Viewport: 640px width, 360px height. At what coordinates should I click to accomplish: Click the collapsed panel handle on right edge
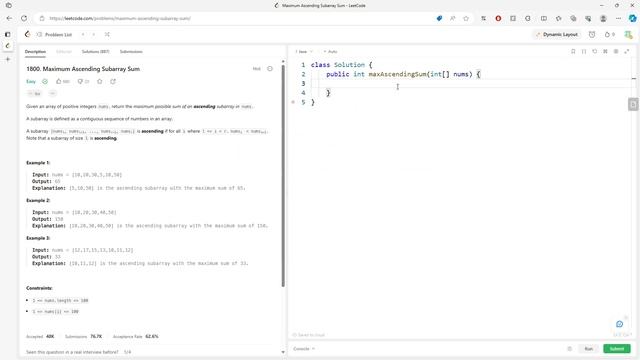point(633,104)
